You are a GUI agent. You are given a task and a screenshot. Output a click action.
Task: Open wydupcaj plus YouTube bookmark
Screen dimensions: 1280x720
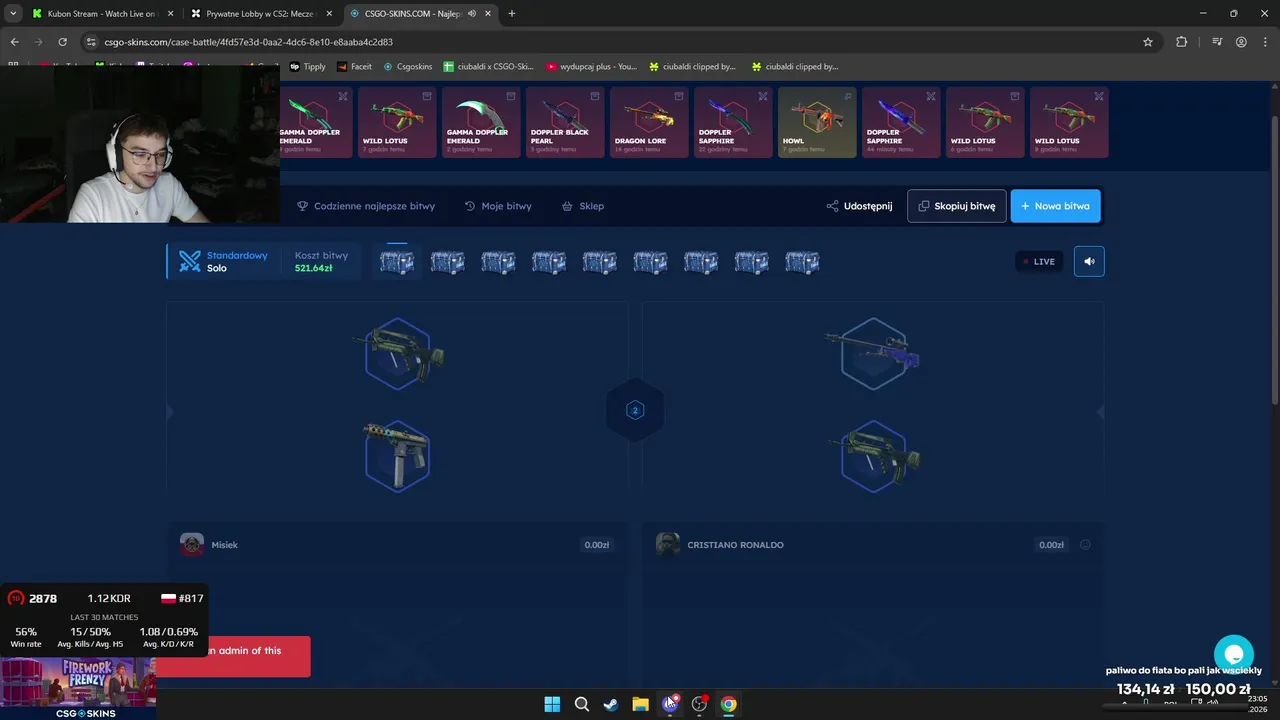[592, 67]
